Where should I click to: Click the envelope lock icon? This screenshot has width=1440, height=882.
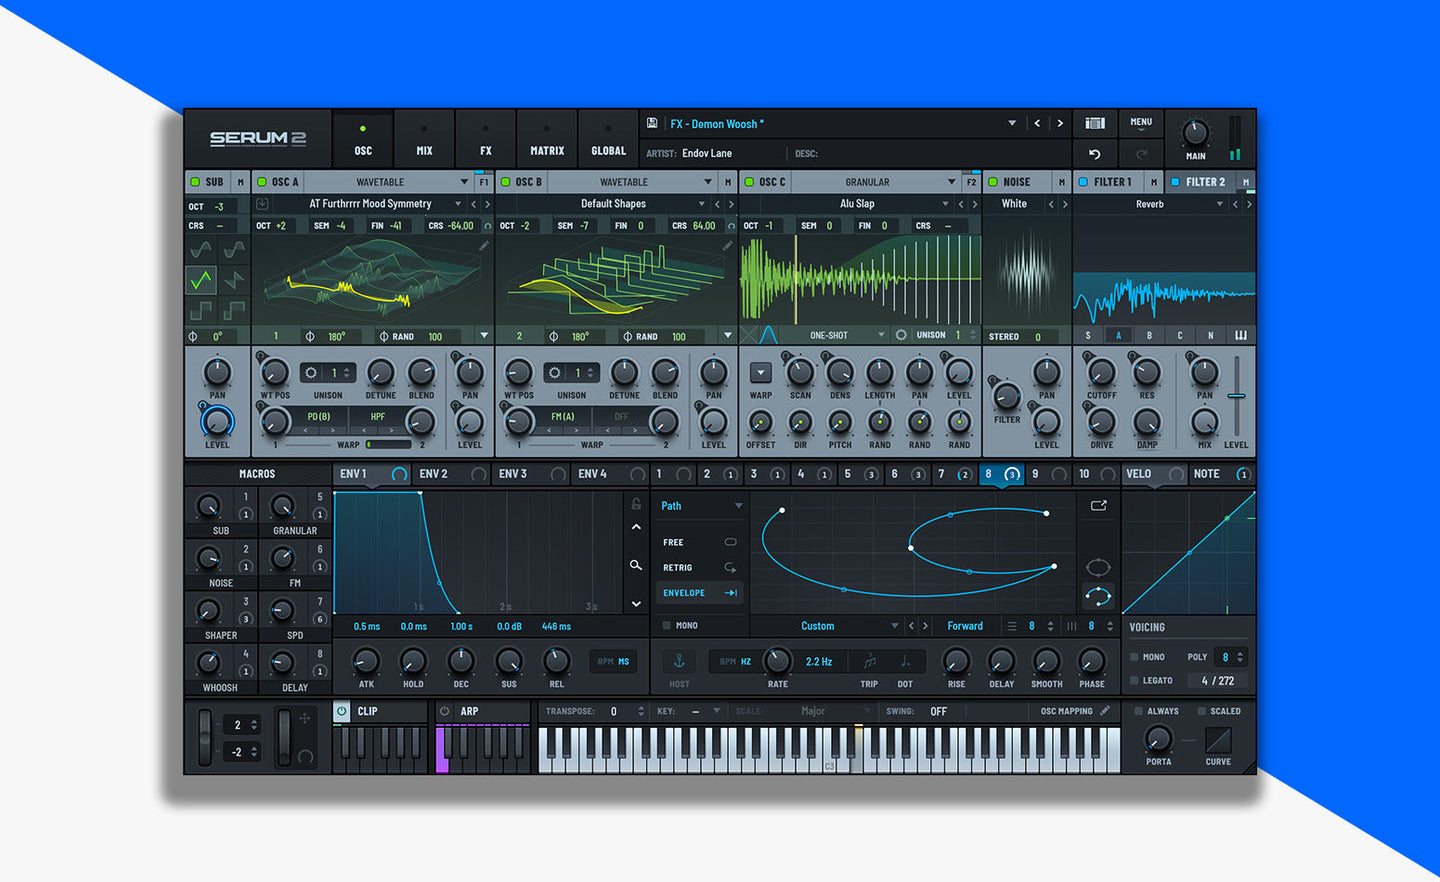tap(636, 504)
